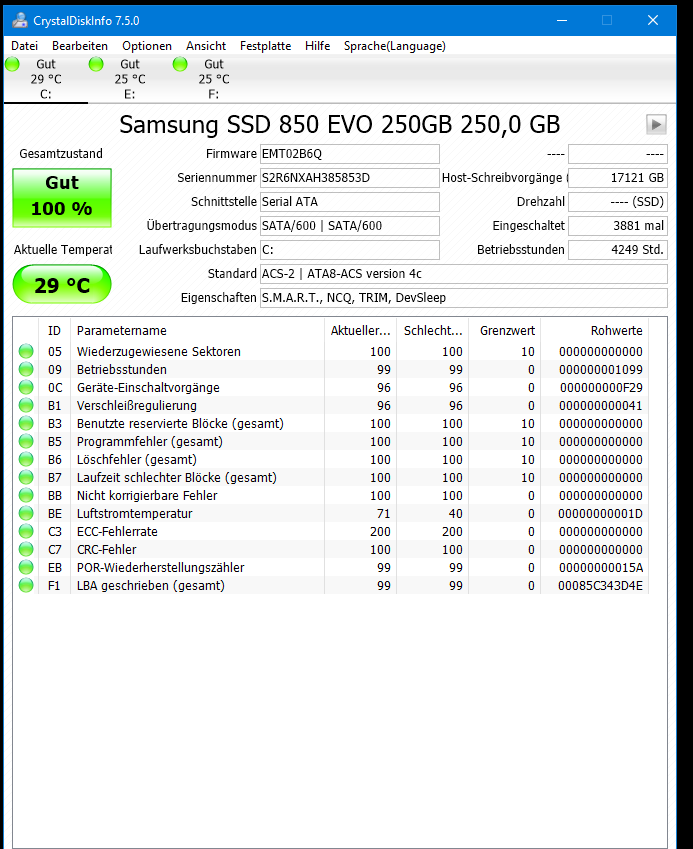Select the Luftstromtemperatur parameter name
Image resolution: width=693 pixels, height=849 pixels.
point(134,513)
